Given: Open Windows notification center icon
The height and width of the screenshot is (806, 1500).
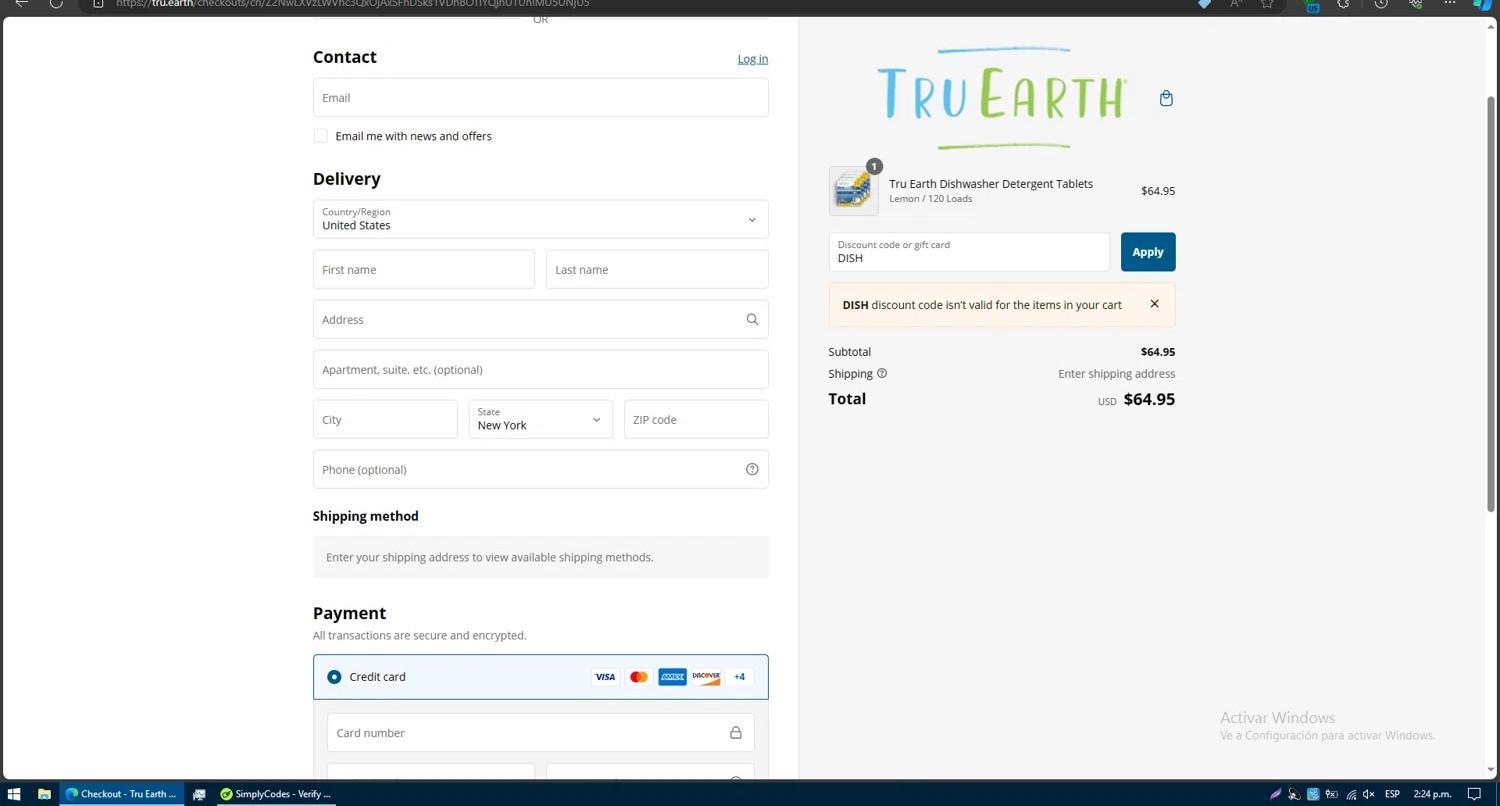Looking at the screenshot, I should [1474, 794].
